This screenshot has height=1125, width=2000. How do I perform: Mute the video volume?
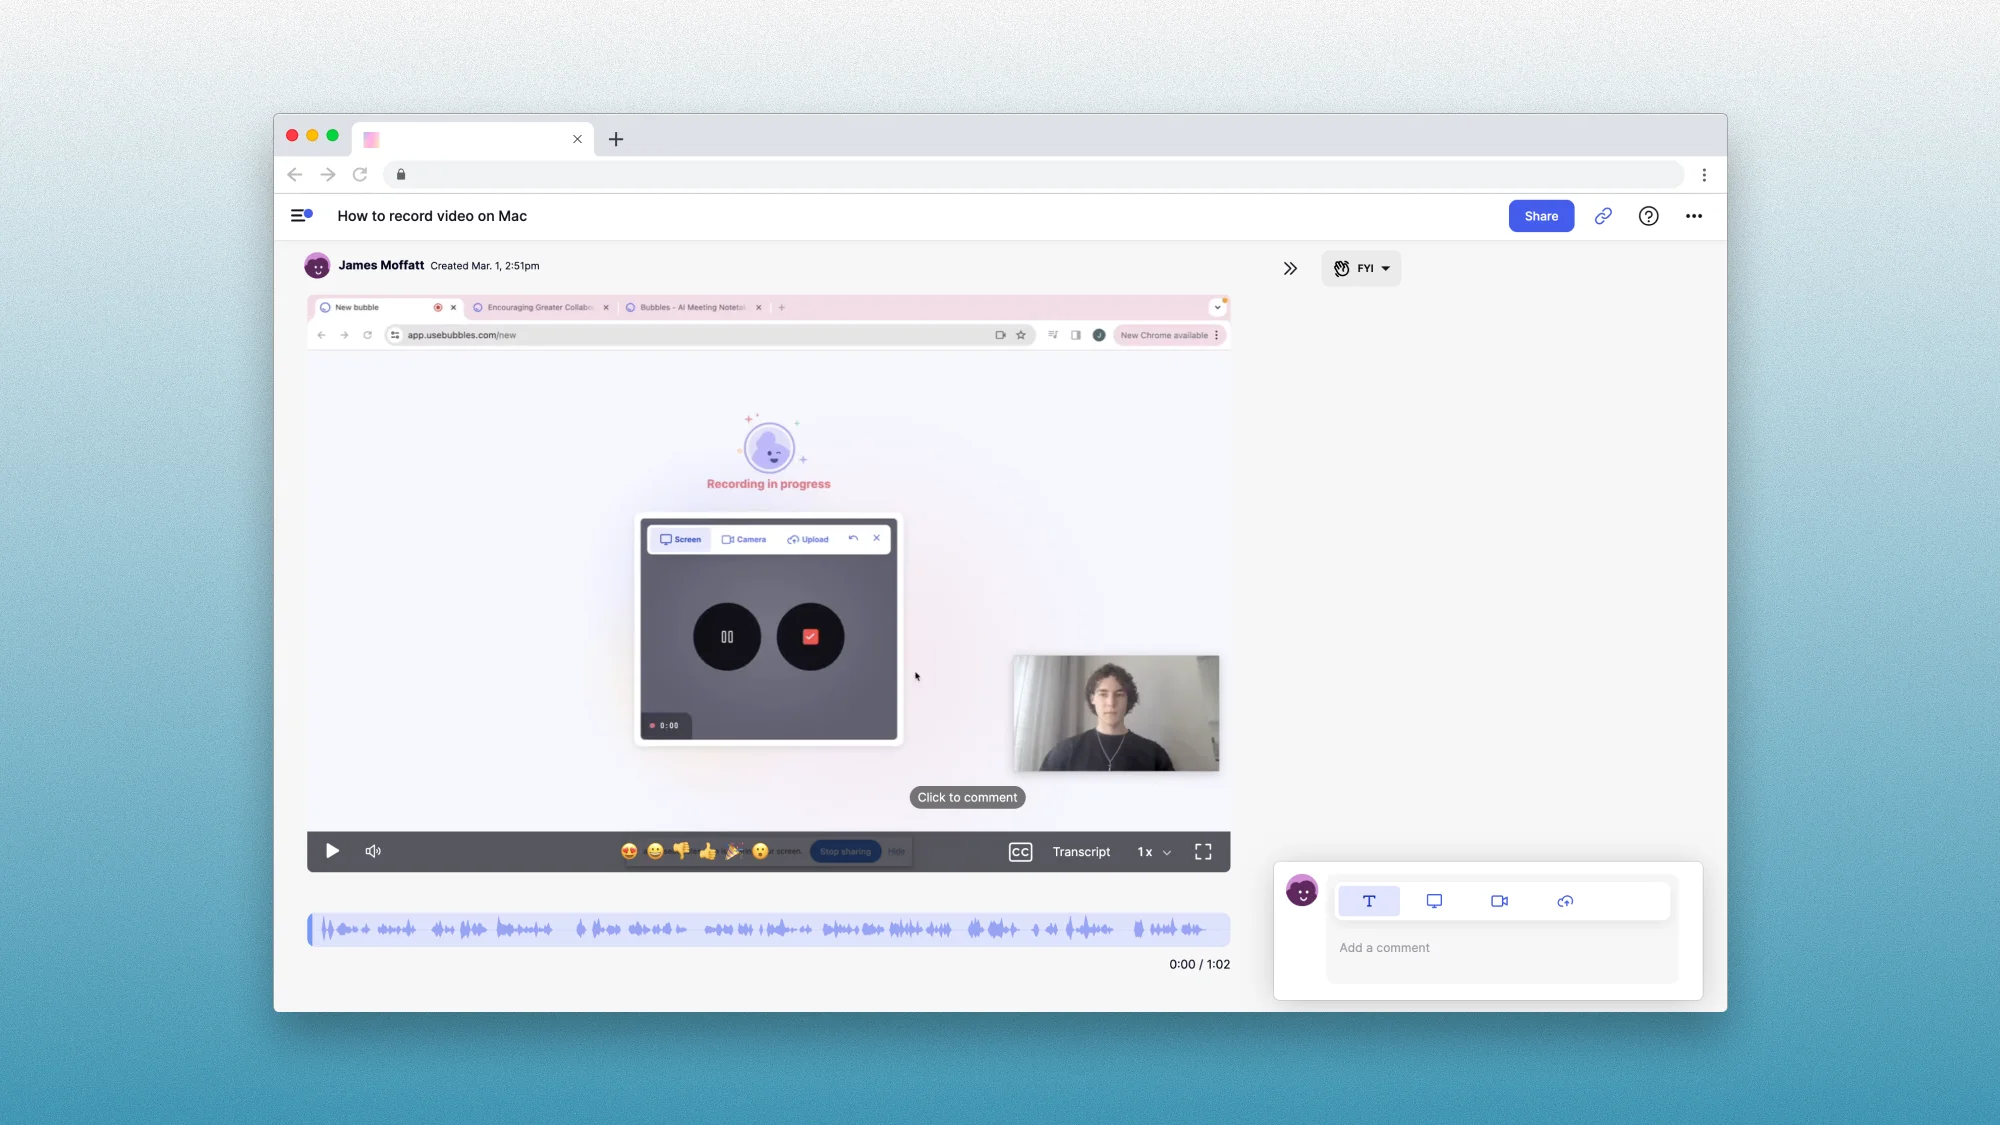[x=373, y=851]
